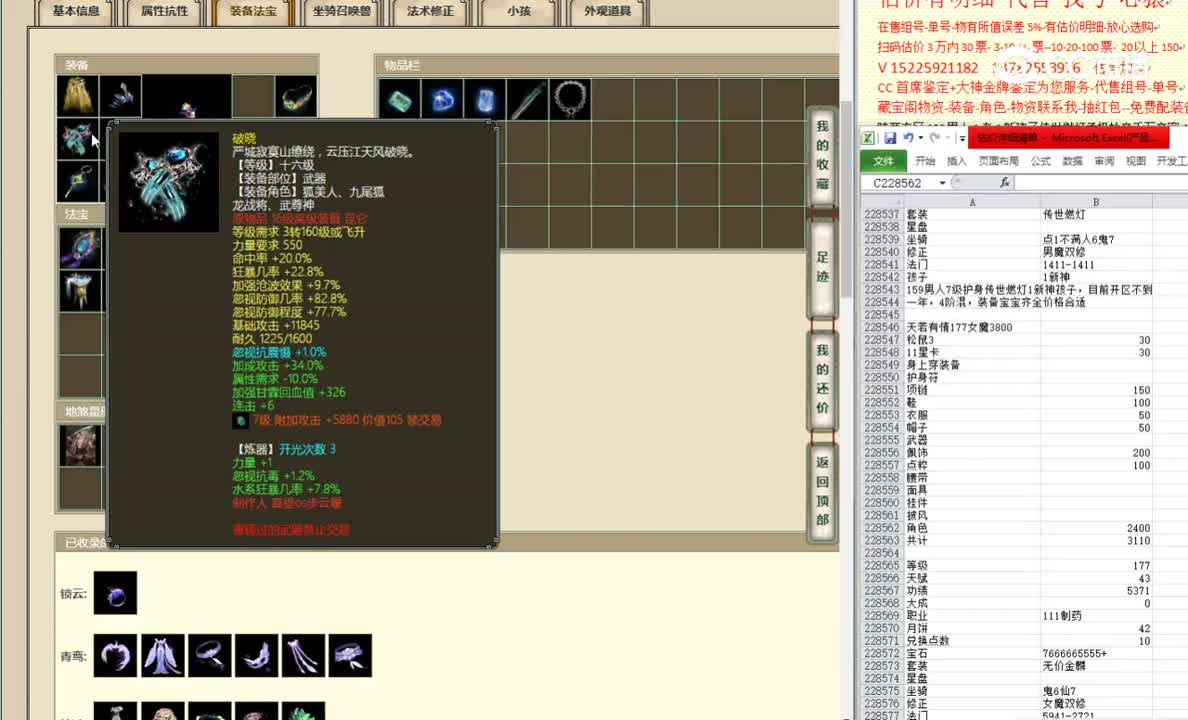This screenshot has height=720, width=1188.
Task: Select cell containing 传世燃灯 in row 228537
Action: point(1096,214)
